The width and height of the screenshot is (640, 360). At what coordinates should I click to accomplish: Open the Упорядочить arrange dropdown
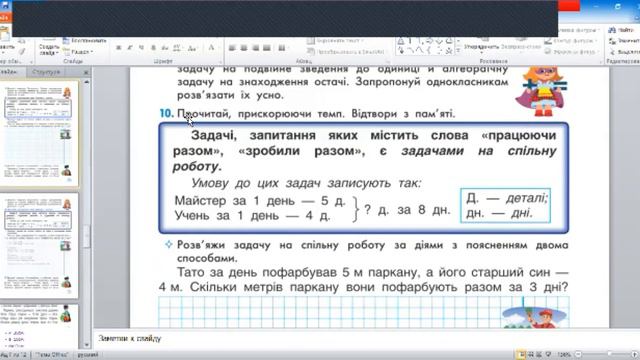coord(482,47)
